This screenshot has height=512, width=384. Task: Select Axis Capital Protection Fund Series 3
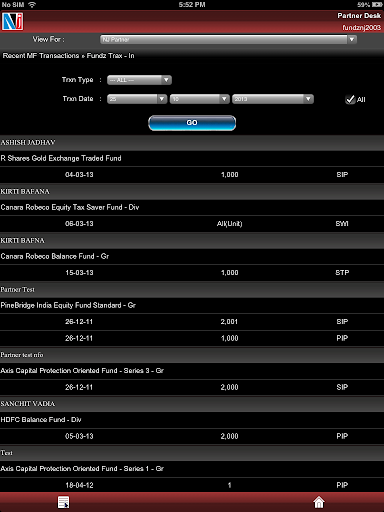pyautogui.click(x=192, y=371)
